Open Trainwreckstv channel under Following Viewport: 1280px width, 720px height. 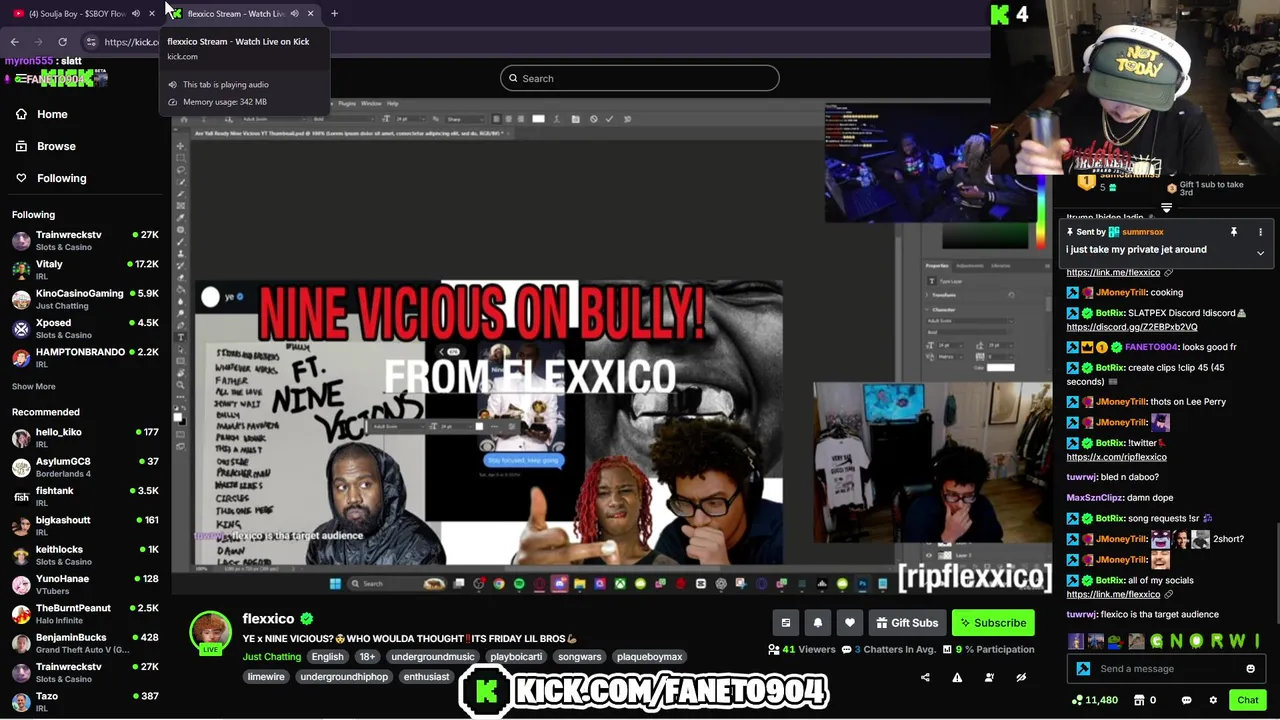tap(85, 240)
